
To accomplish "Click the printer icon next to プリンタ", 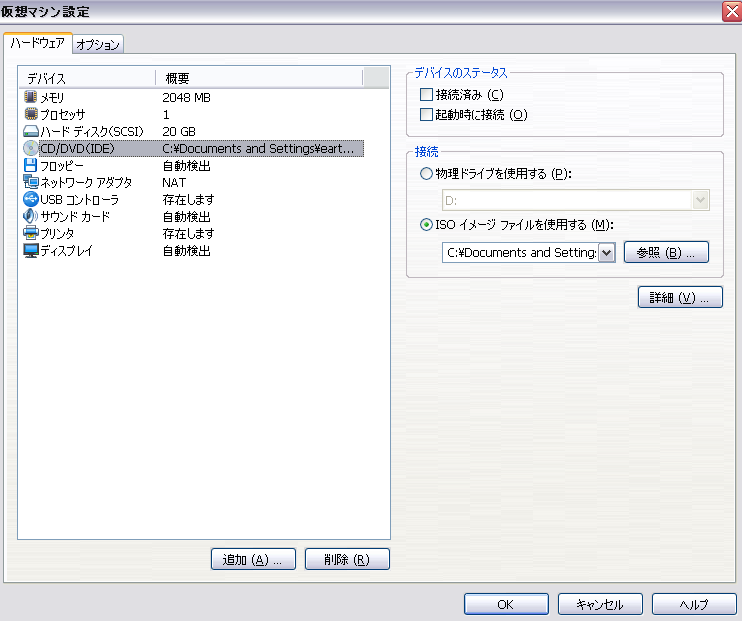I will (30, 233).
